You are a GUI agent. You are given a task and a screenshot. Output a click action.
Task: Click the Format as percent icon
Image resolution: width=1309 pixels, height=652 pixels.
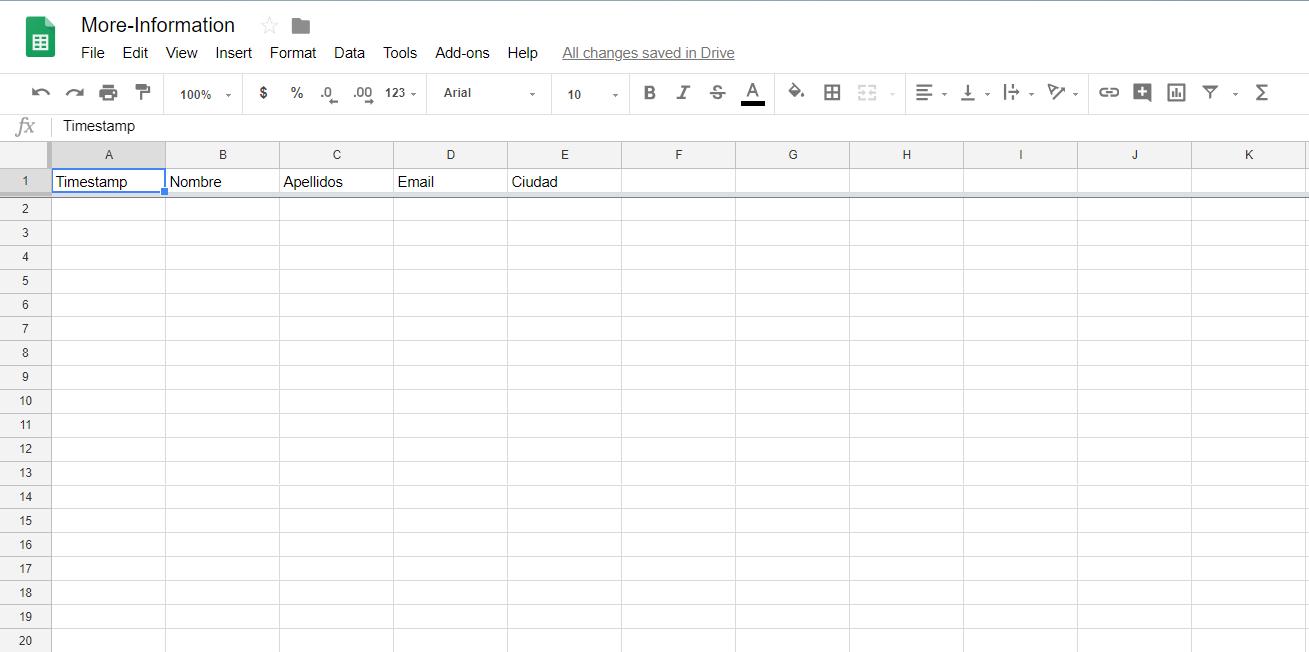pos(296,93)
